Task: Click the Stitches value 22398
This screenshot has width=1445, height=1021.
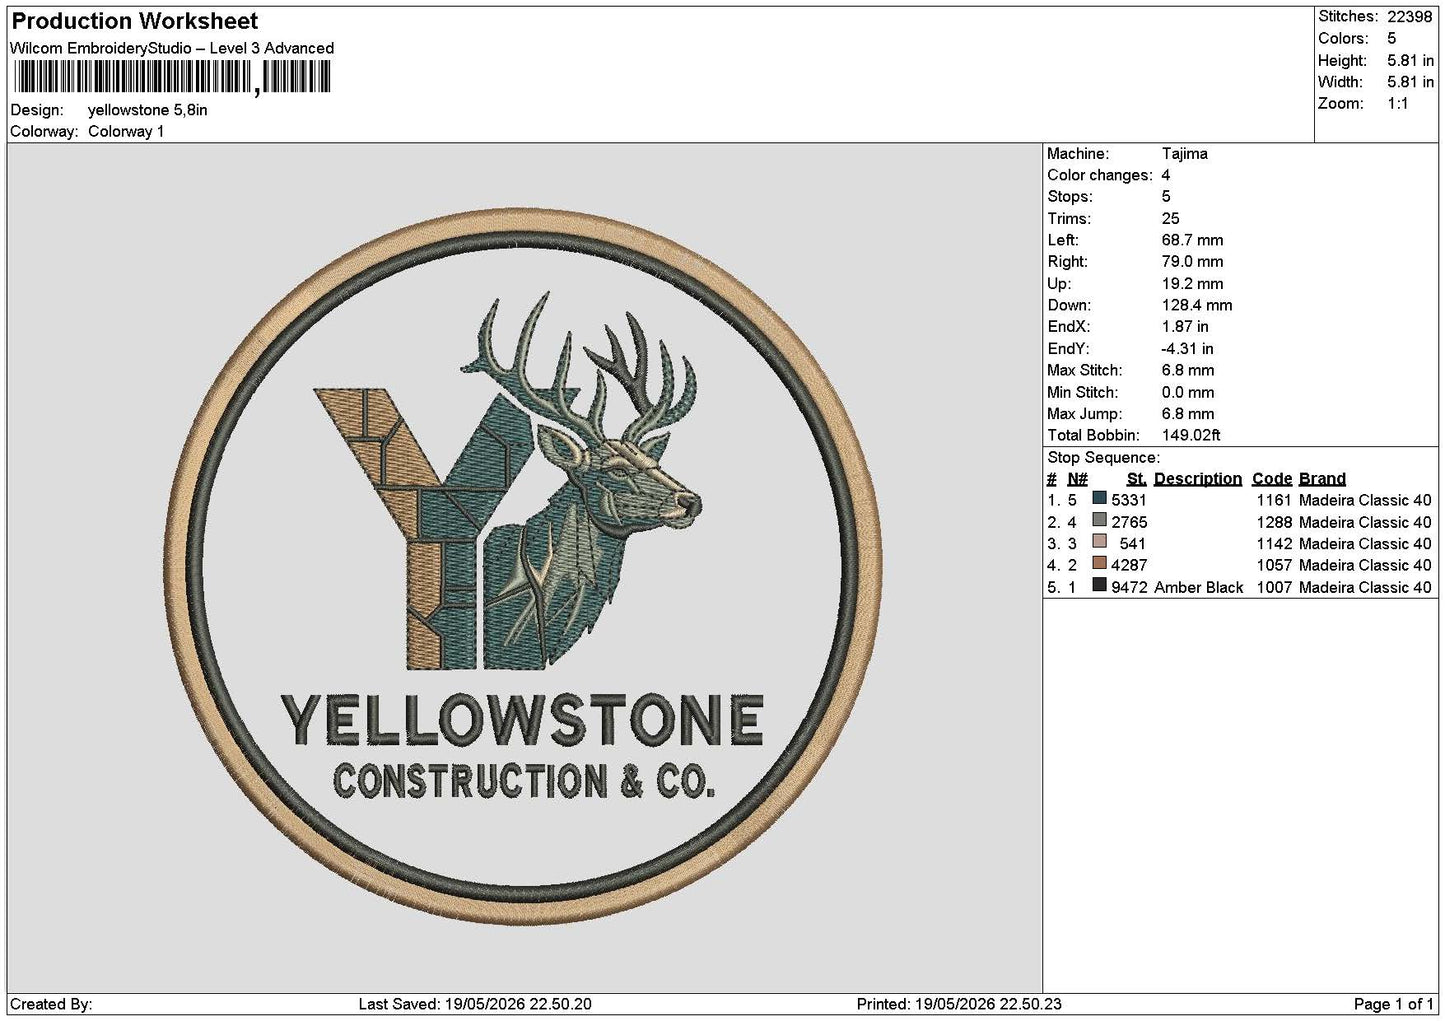Action: point(1410,16)
